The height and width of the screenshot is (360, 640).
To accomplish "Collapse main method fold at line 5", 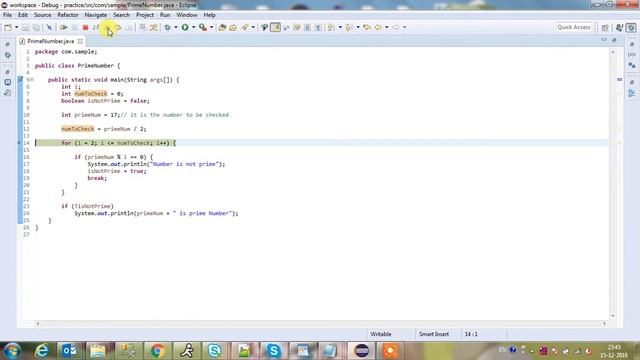I will point(32,80).
